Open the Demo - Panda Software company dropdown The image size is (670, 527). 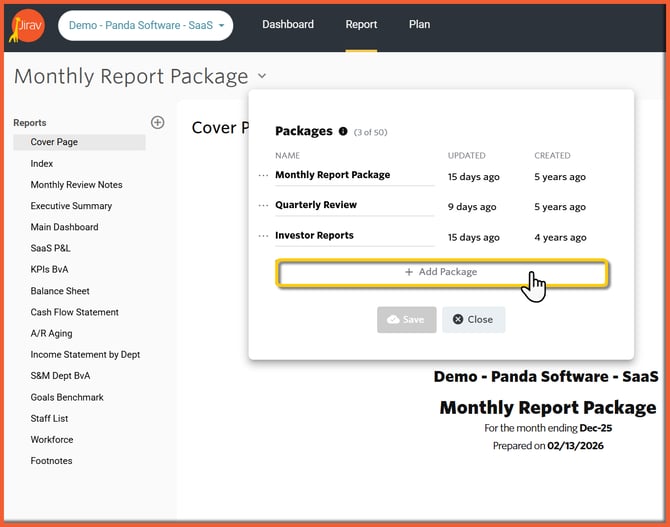click(x=146, y=25)
